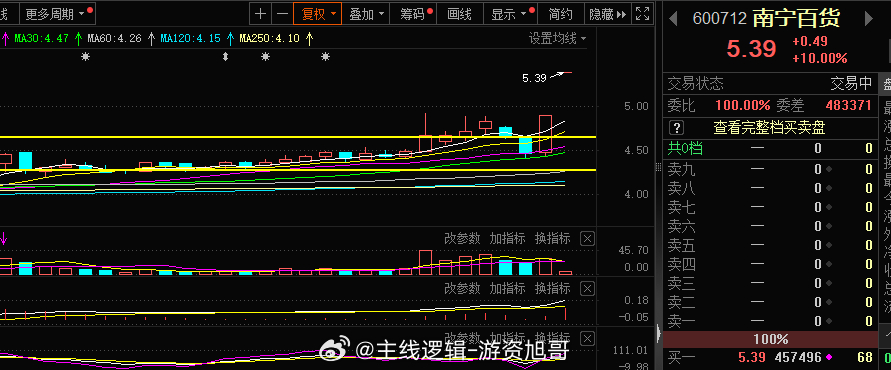The width and height of the screenshot is (891, 370).
Task: Click MA60 moving average label
Action: click(114, 39)
